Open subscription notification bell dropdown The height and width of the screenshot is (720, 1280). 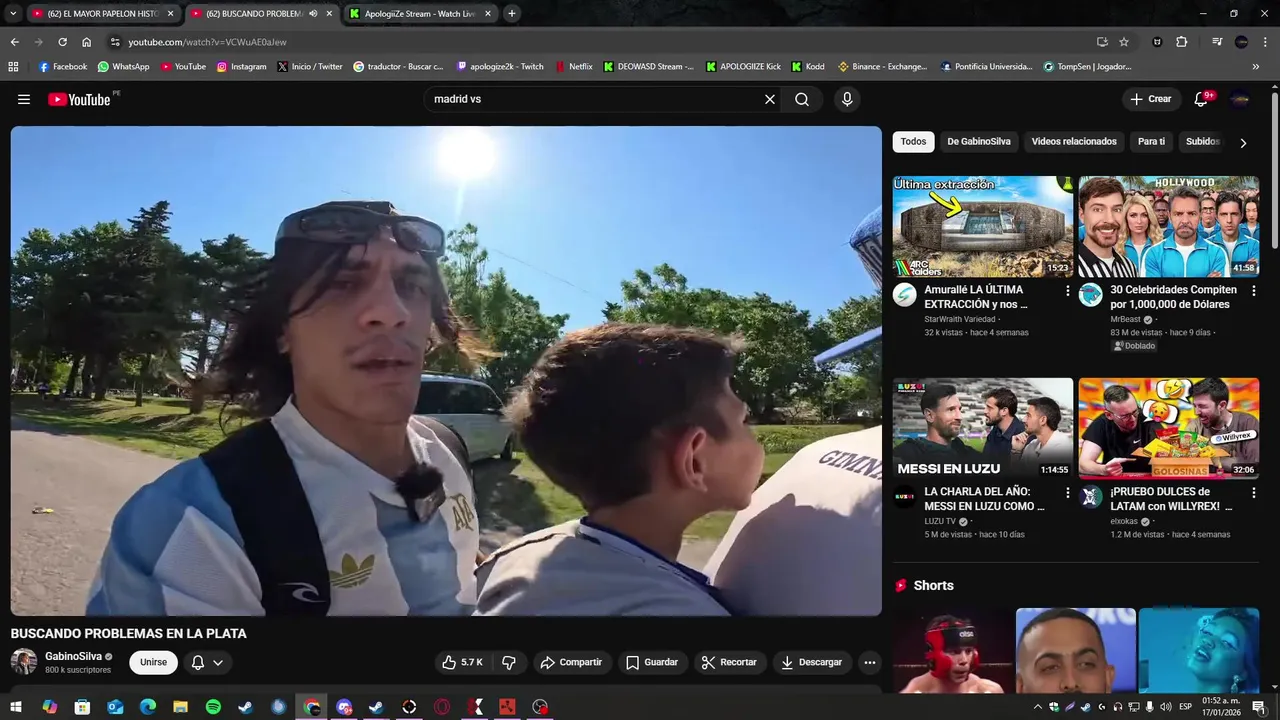(207, 662)
